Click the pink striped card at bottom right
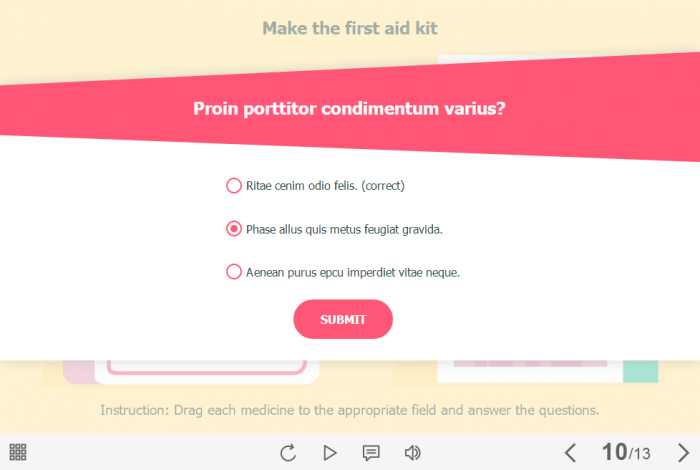This screenshot has height=470, width=700. 530,370
